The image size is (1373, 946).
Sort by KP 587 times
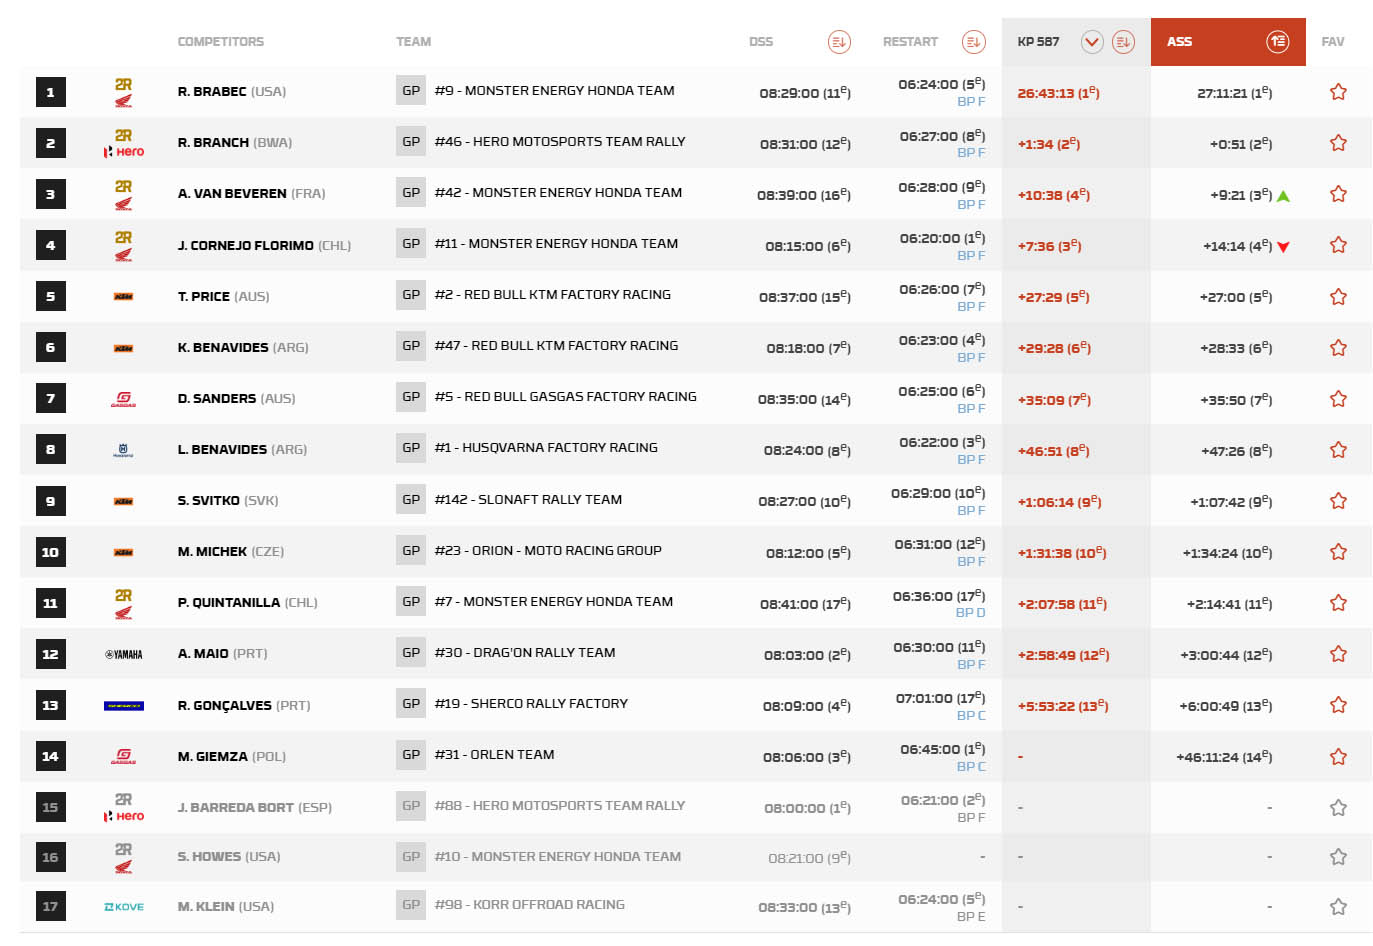coord(1123,42)
